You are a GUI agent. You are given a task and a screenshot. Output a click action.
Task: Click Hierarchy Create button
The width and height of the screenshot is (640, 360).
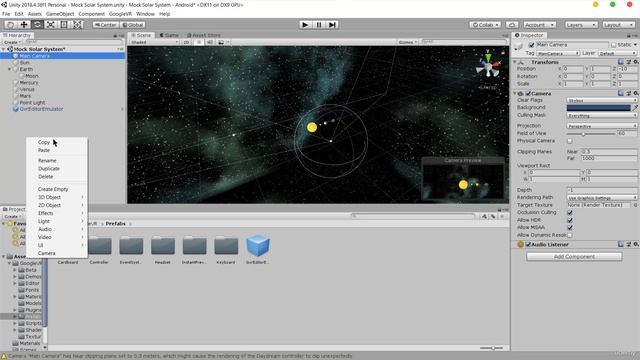pyautogui.click(x=12, y=42)
